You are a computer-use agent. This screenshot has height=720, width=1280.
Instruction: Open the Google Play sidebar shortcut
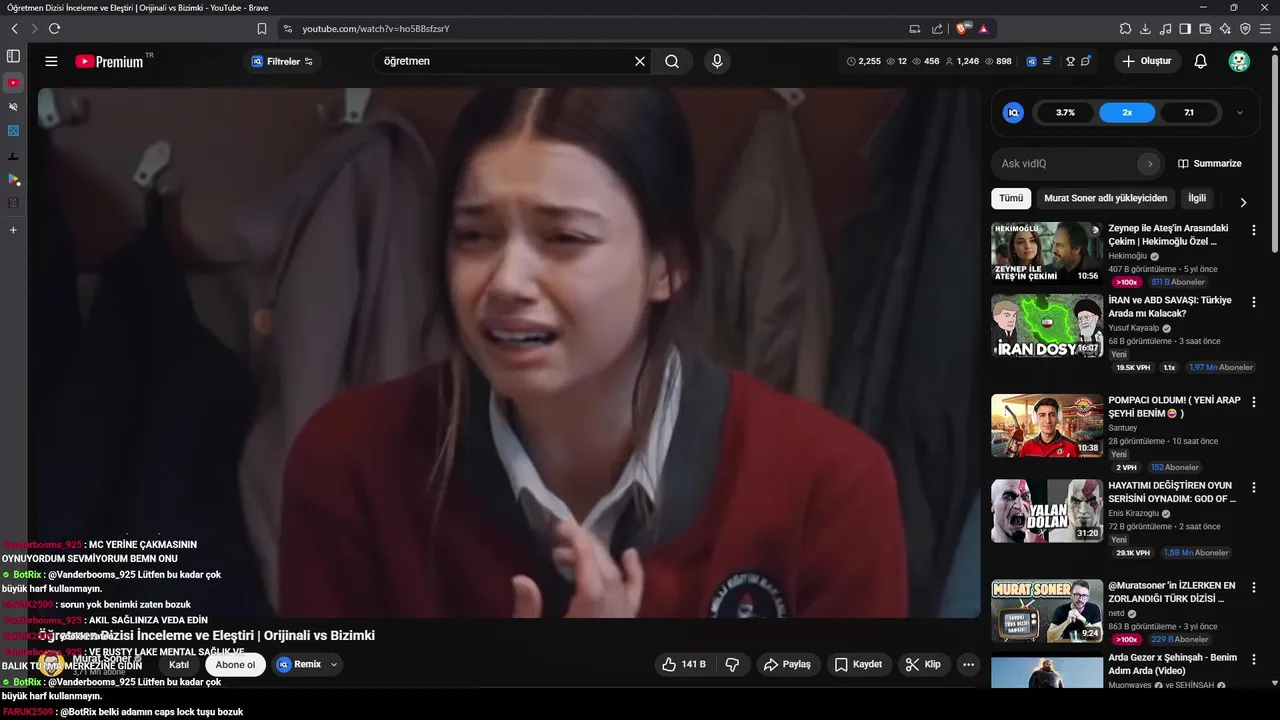click(13, 179)
